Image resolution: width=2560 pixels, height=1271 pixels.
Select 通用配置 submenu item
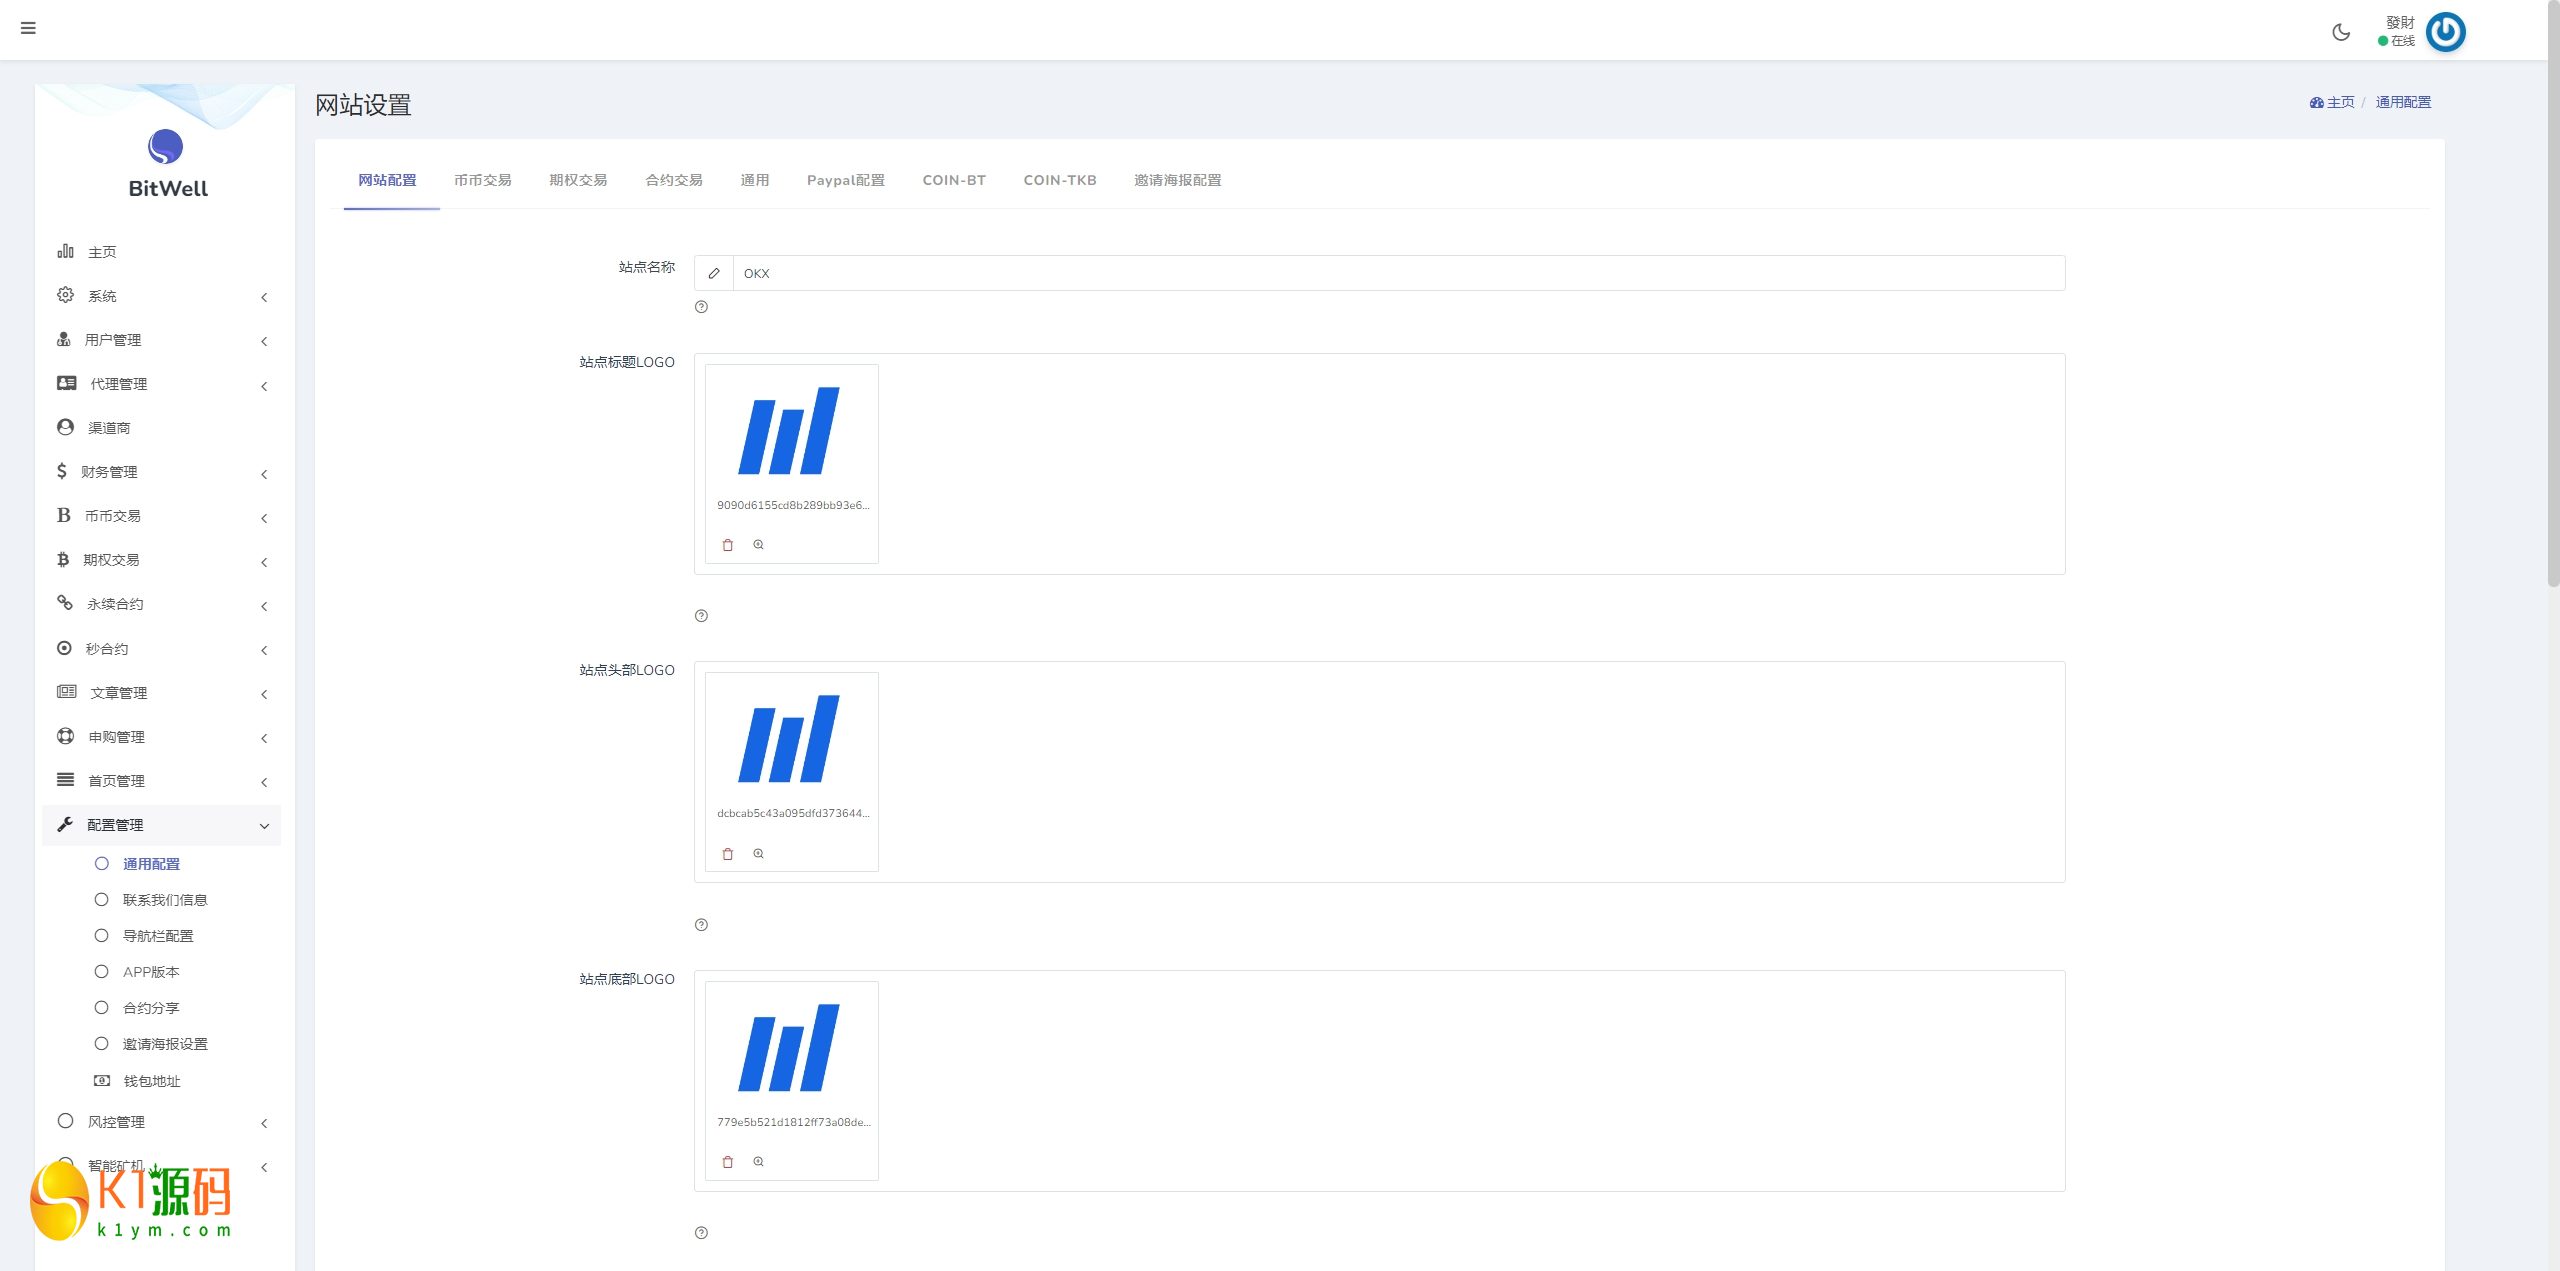151,864
